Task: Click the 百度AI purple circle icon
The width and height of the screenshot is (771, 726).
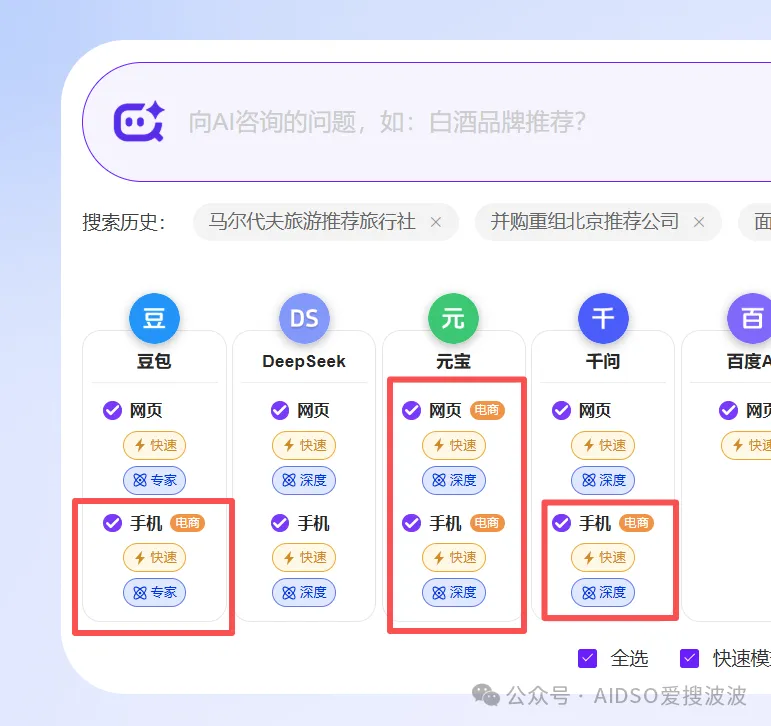Action: pyautogui.click(x=749, y=318)
